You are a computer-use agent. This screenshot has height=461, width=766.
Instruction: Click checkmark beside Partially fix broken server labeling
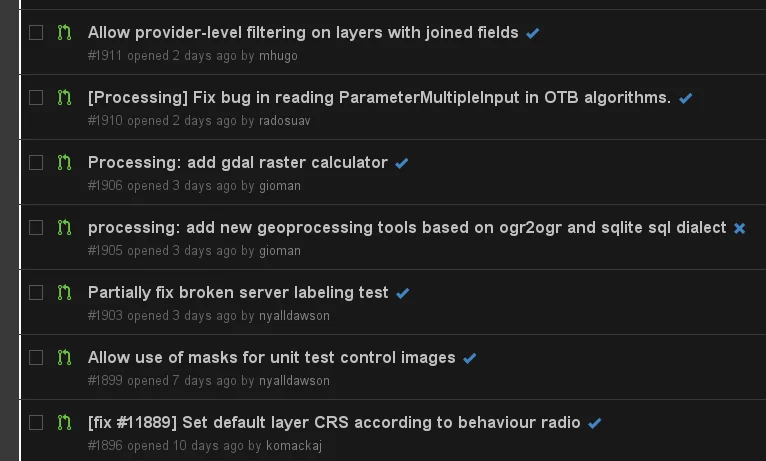click(x=403, y=293)
